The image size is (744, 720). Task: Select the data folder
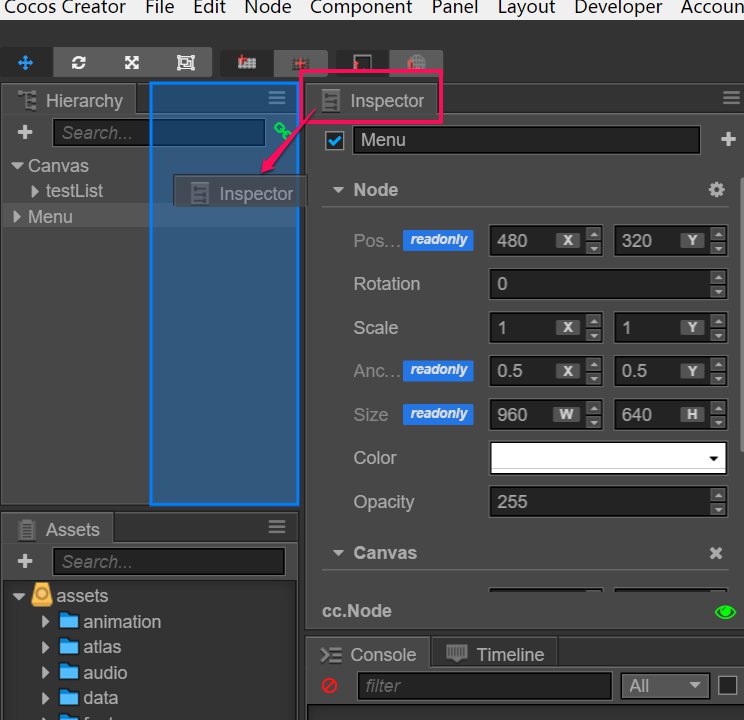coord(88,698)
